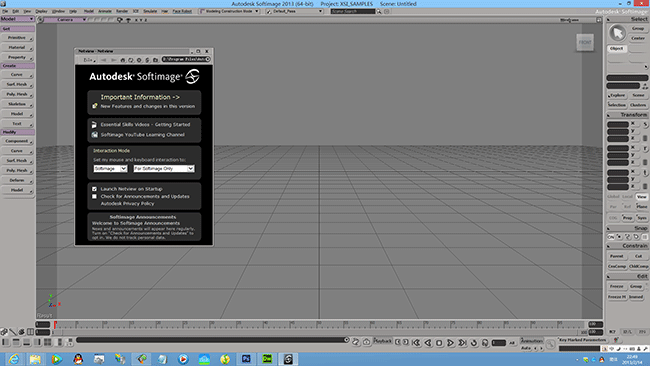Open Autodesk Privacy Policy link
Image resolution: width=650 pixels, height=366 pixels.
127,204
